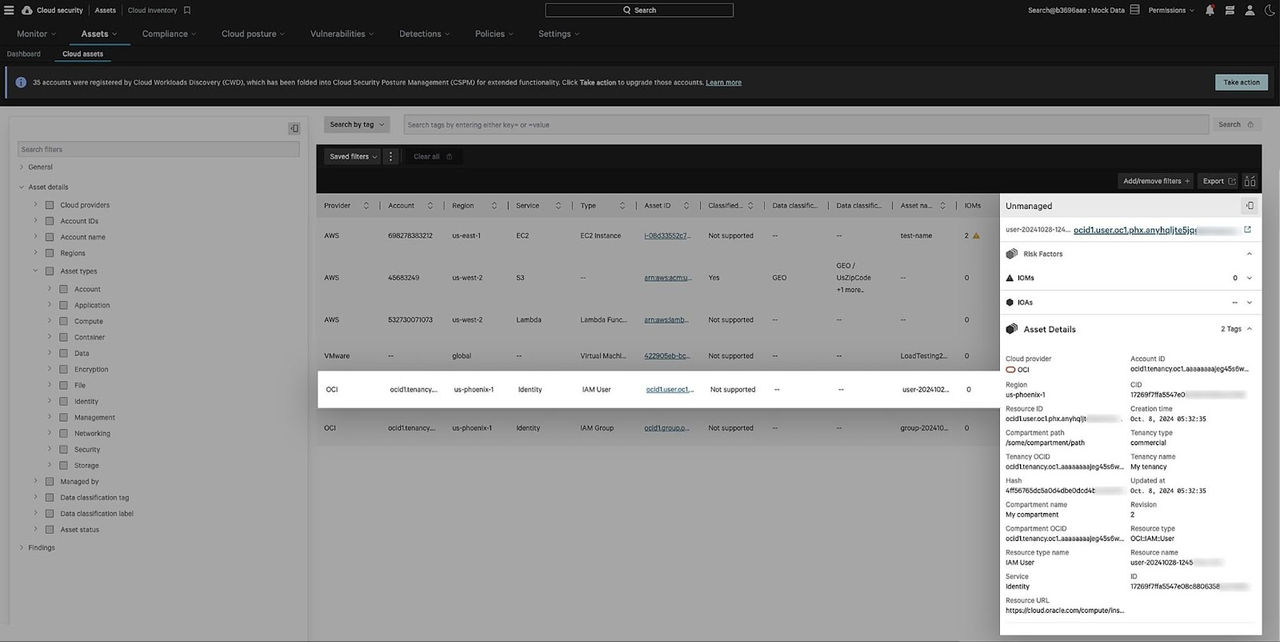Image resolution: width=1280 pixels, height=642 pixels.
Task: Check the Cloud providers filter checkbox
Action: click(49, 205)
